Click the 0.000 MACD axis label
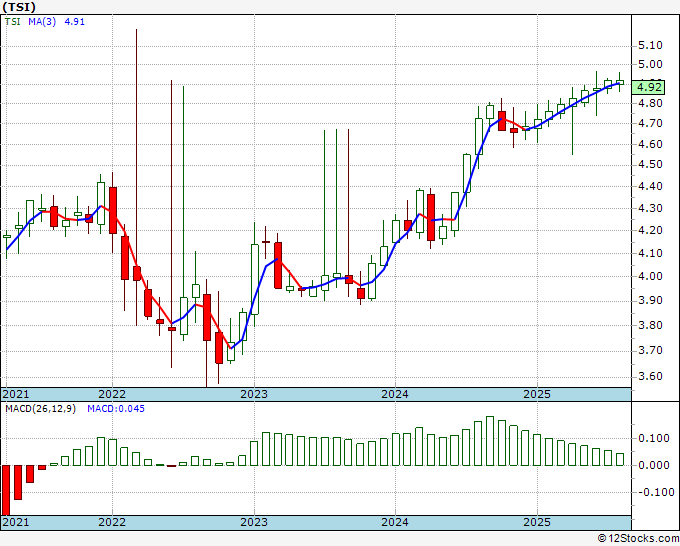 pos(654,465)
